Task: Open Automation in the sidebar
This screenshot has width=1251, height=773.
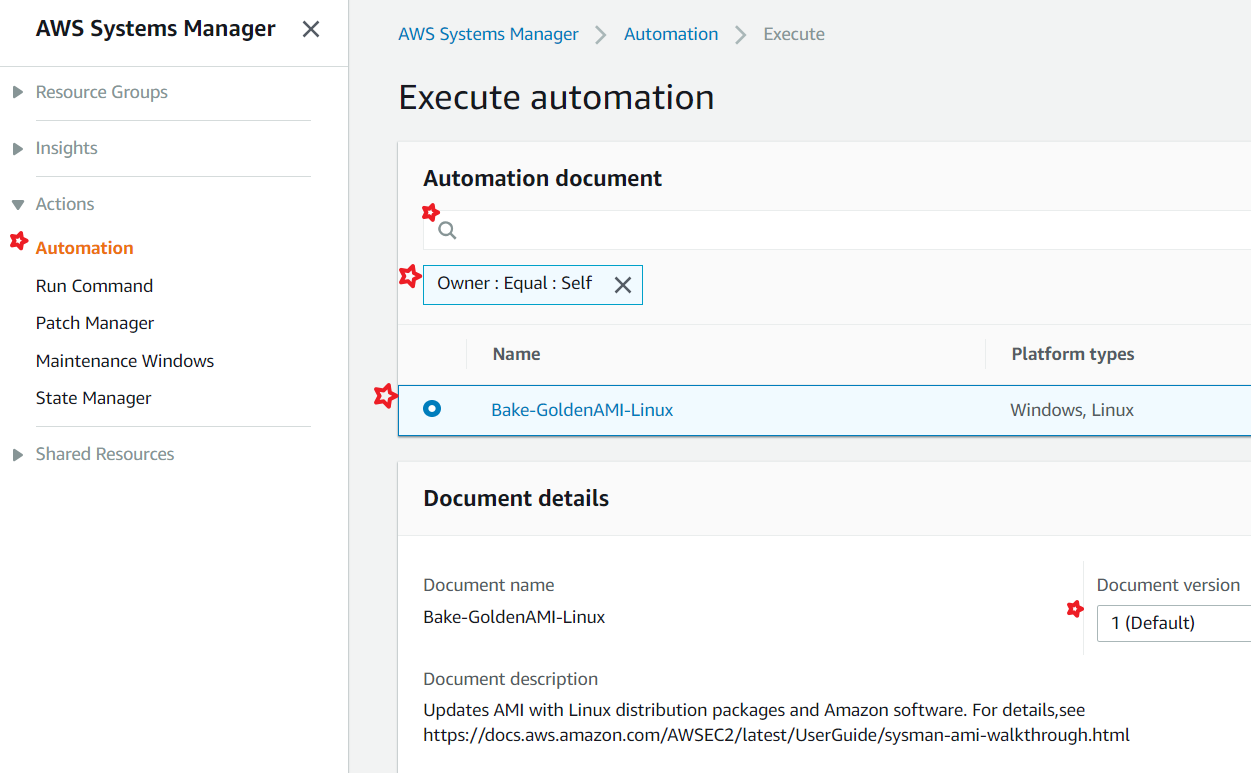Action: (85, 248)
